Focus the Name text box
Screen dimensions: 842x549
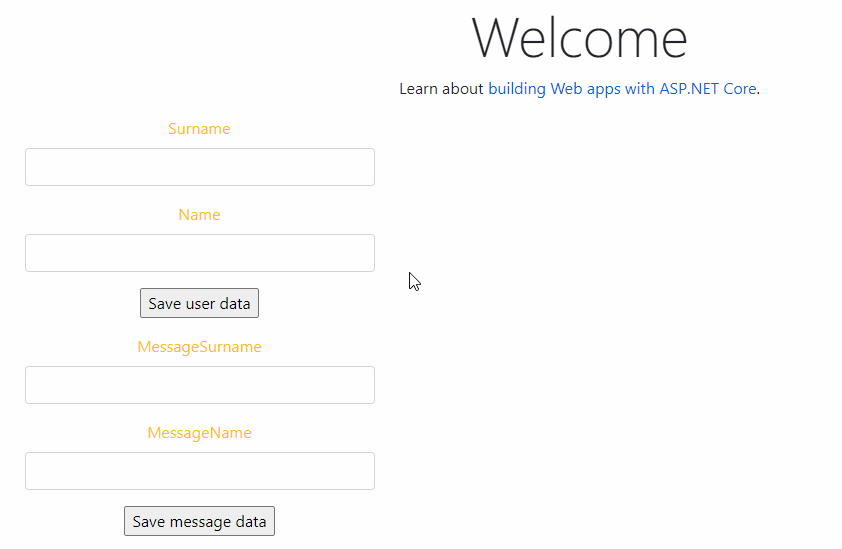click(200, 253)
